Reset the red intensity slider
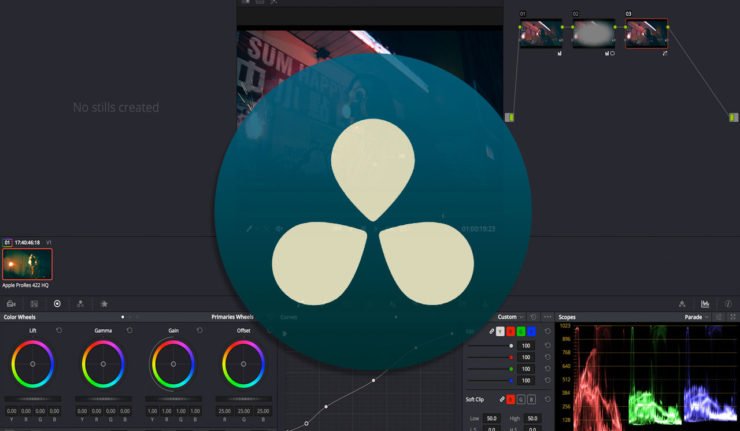Viewport: 740px width, 431px height. 547,357
